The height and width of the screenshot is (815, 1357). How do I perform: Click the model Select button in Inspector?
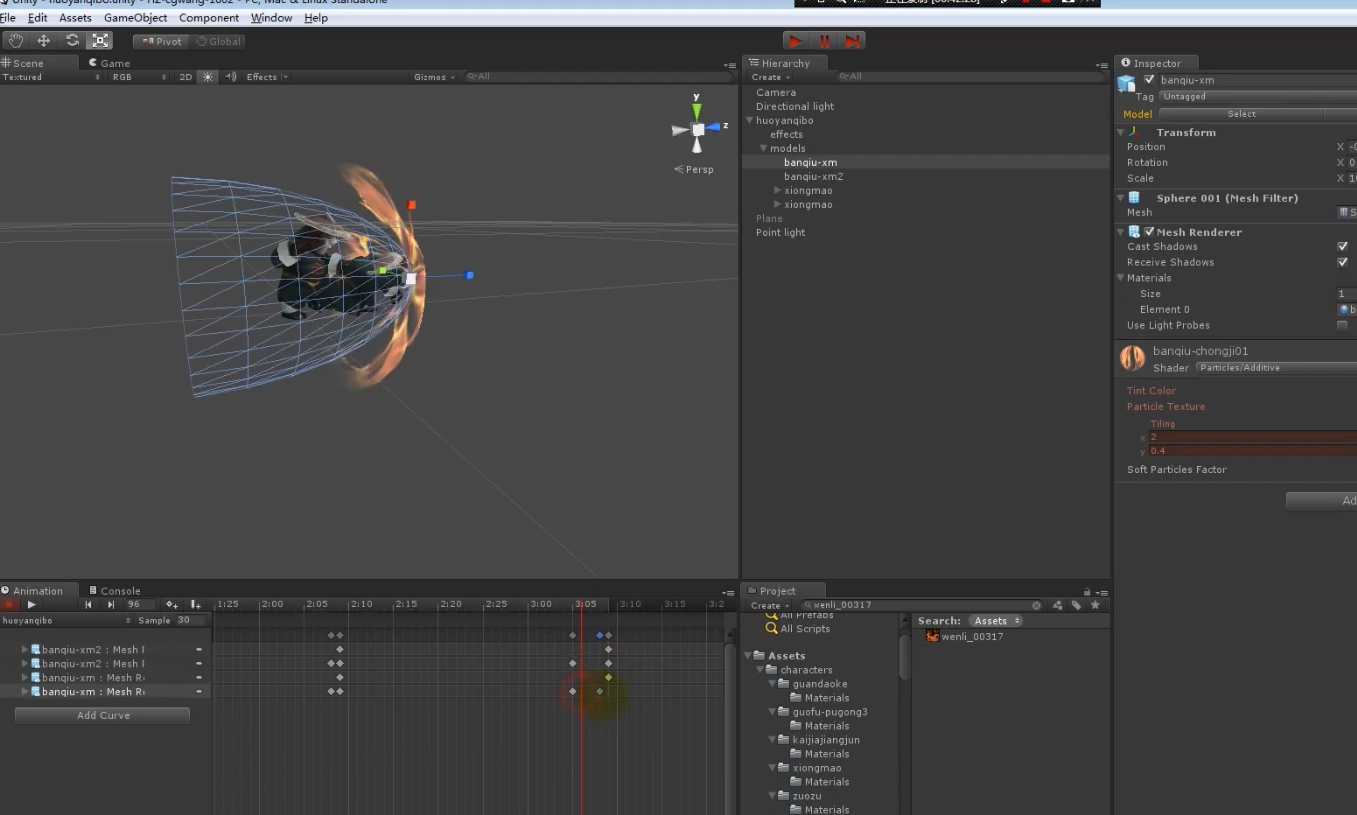click(x=1241, y=114)
